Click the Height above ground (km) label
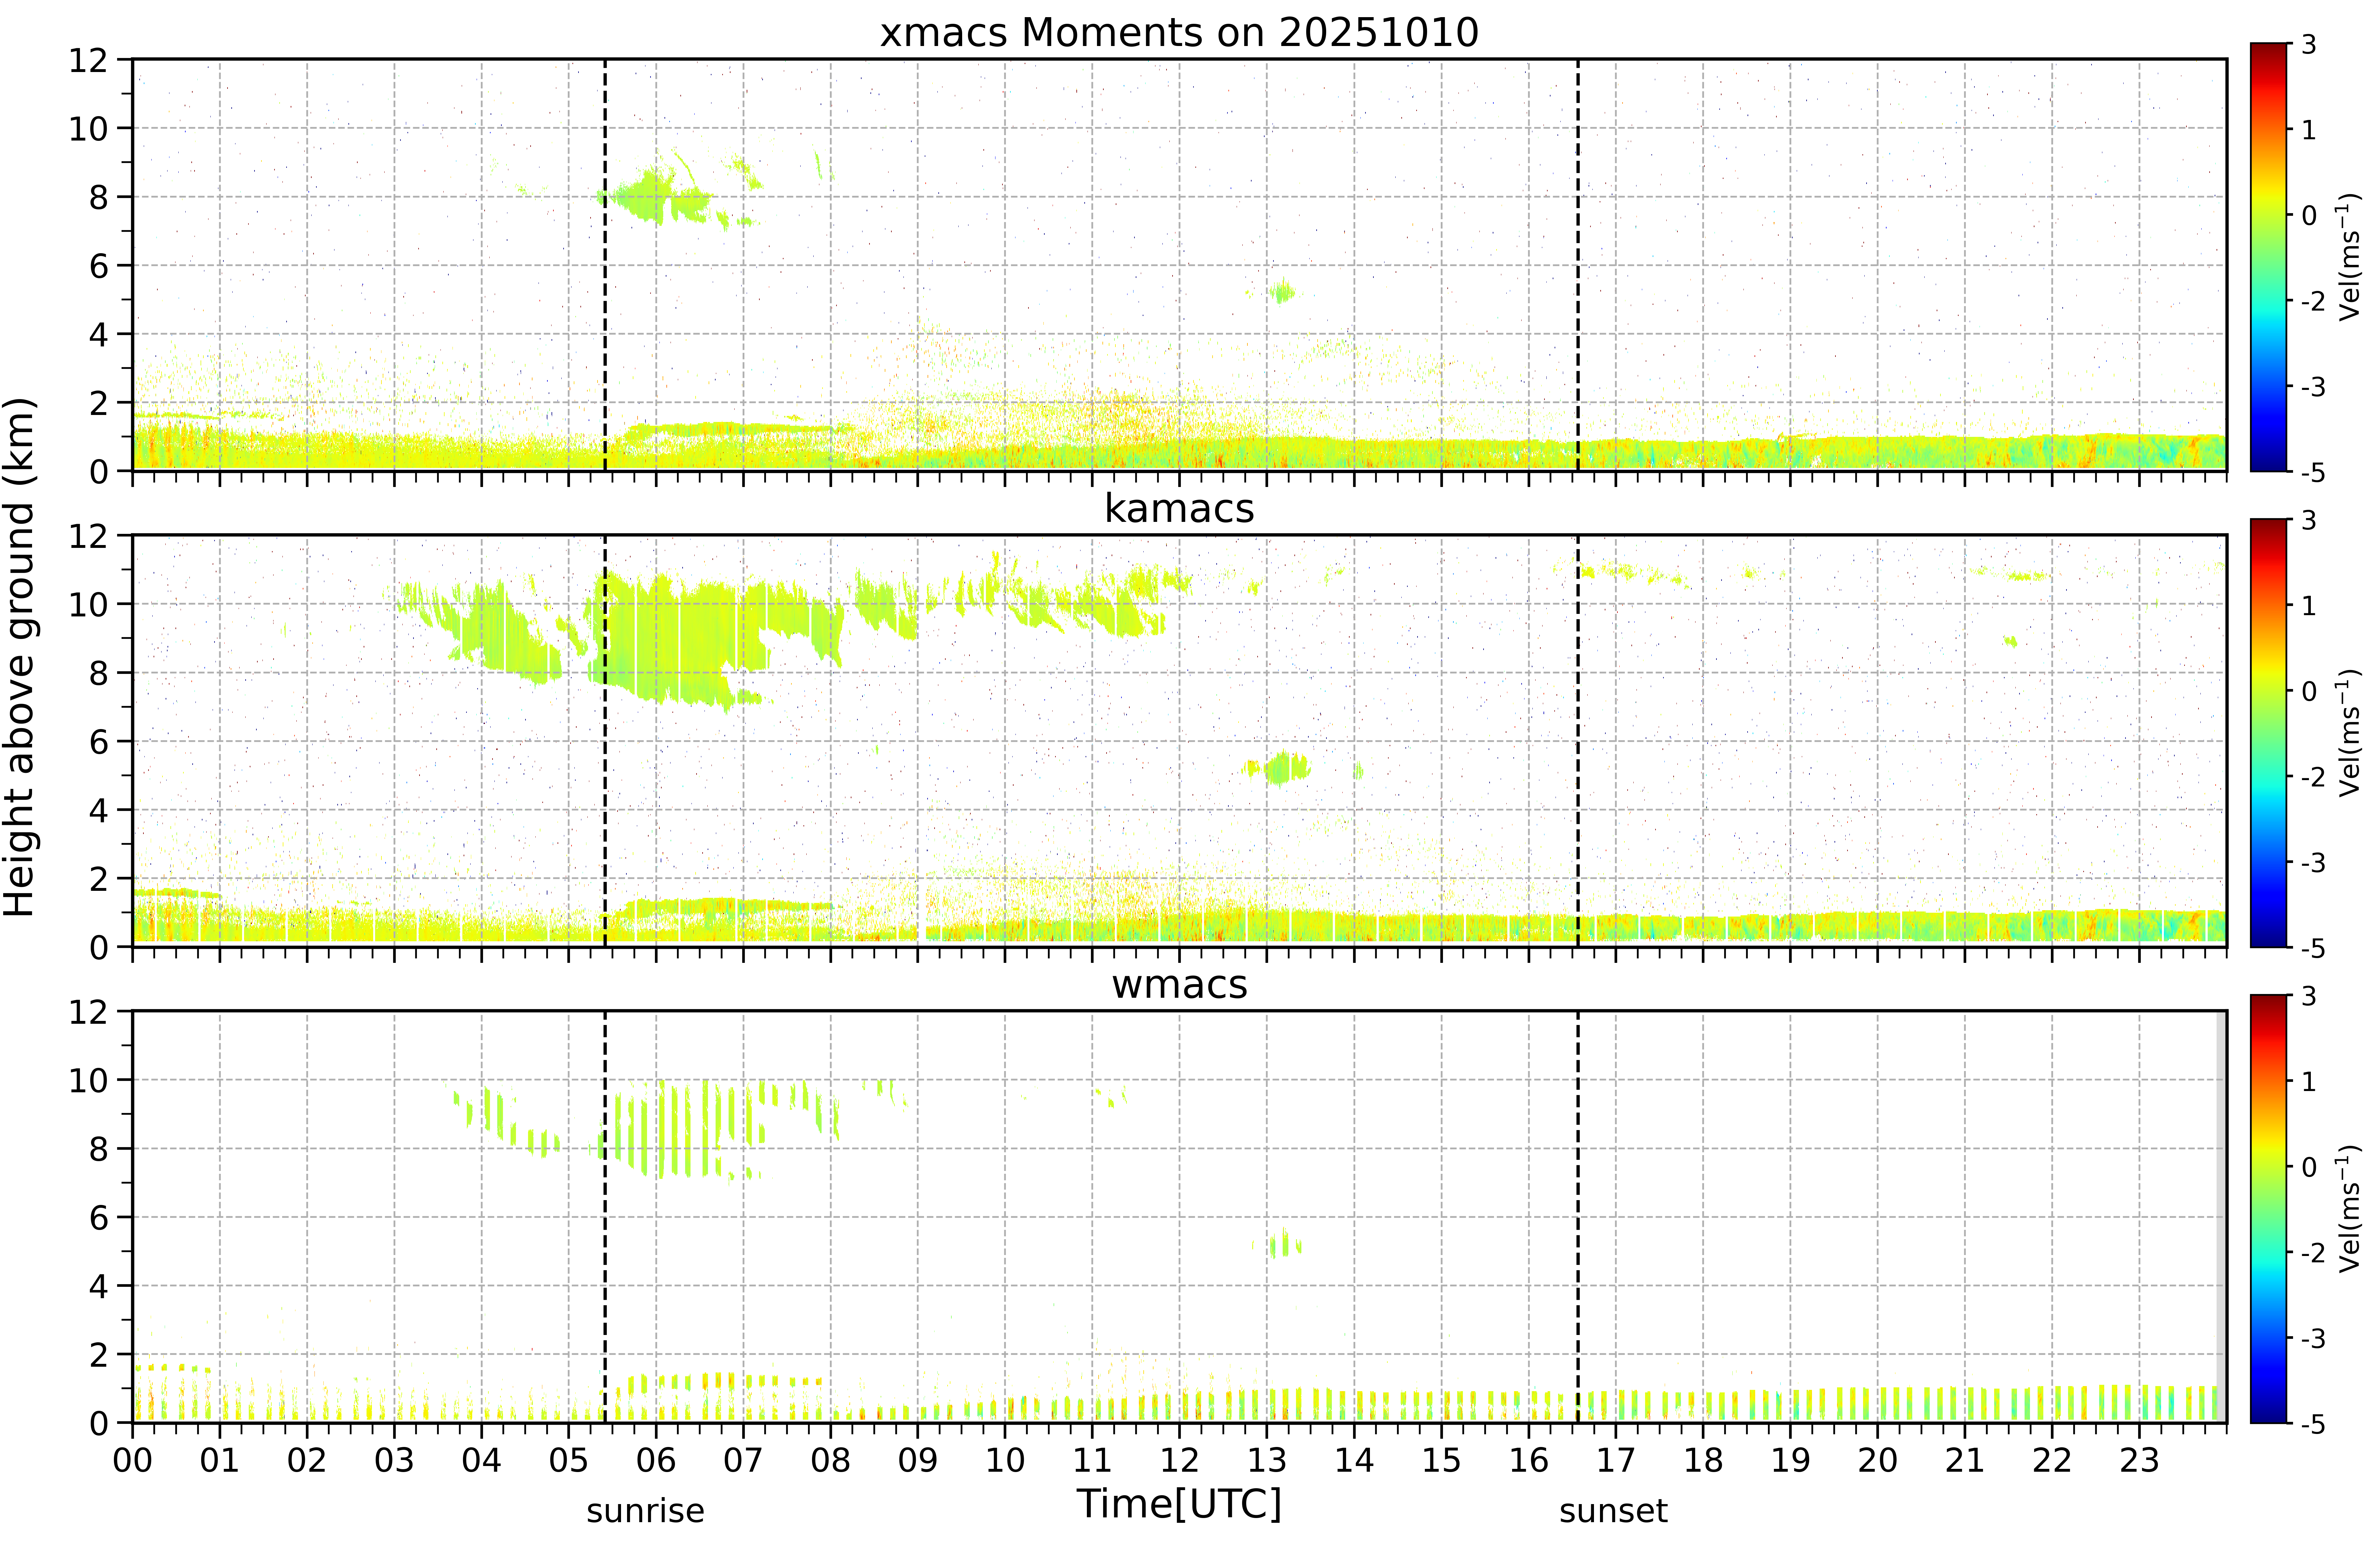Screen dimensions: 2380x1545 coord(20,657)
